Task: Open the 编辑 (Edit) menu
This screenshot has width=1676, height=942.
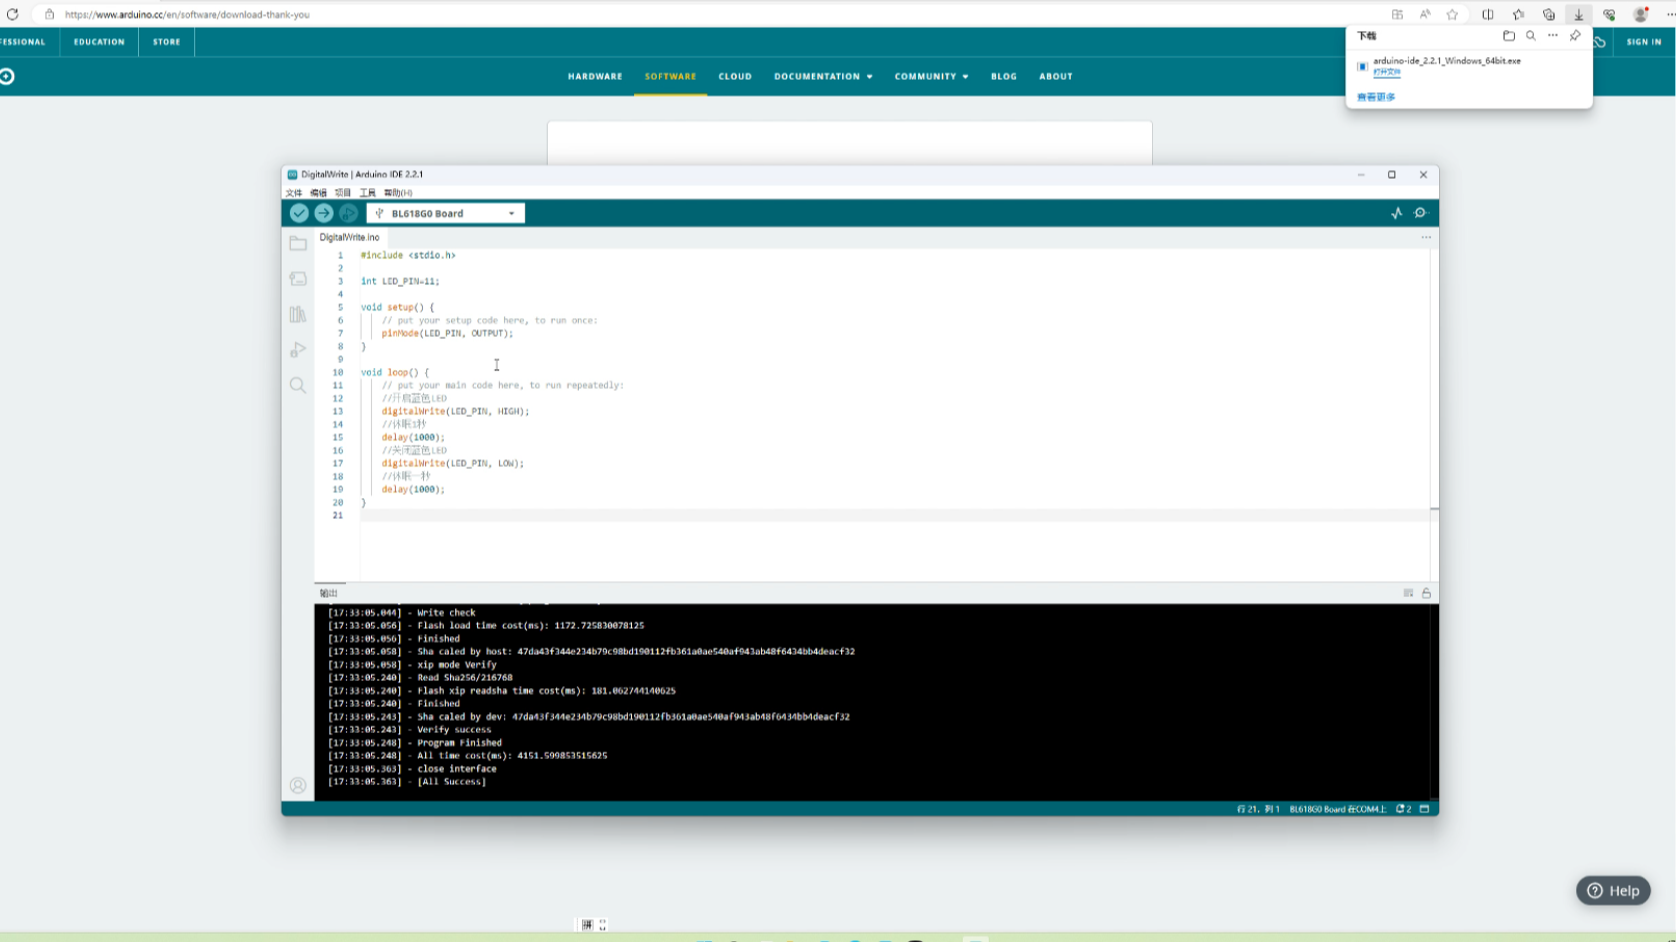Action: pyautogui.click(x=318, y=193)
